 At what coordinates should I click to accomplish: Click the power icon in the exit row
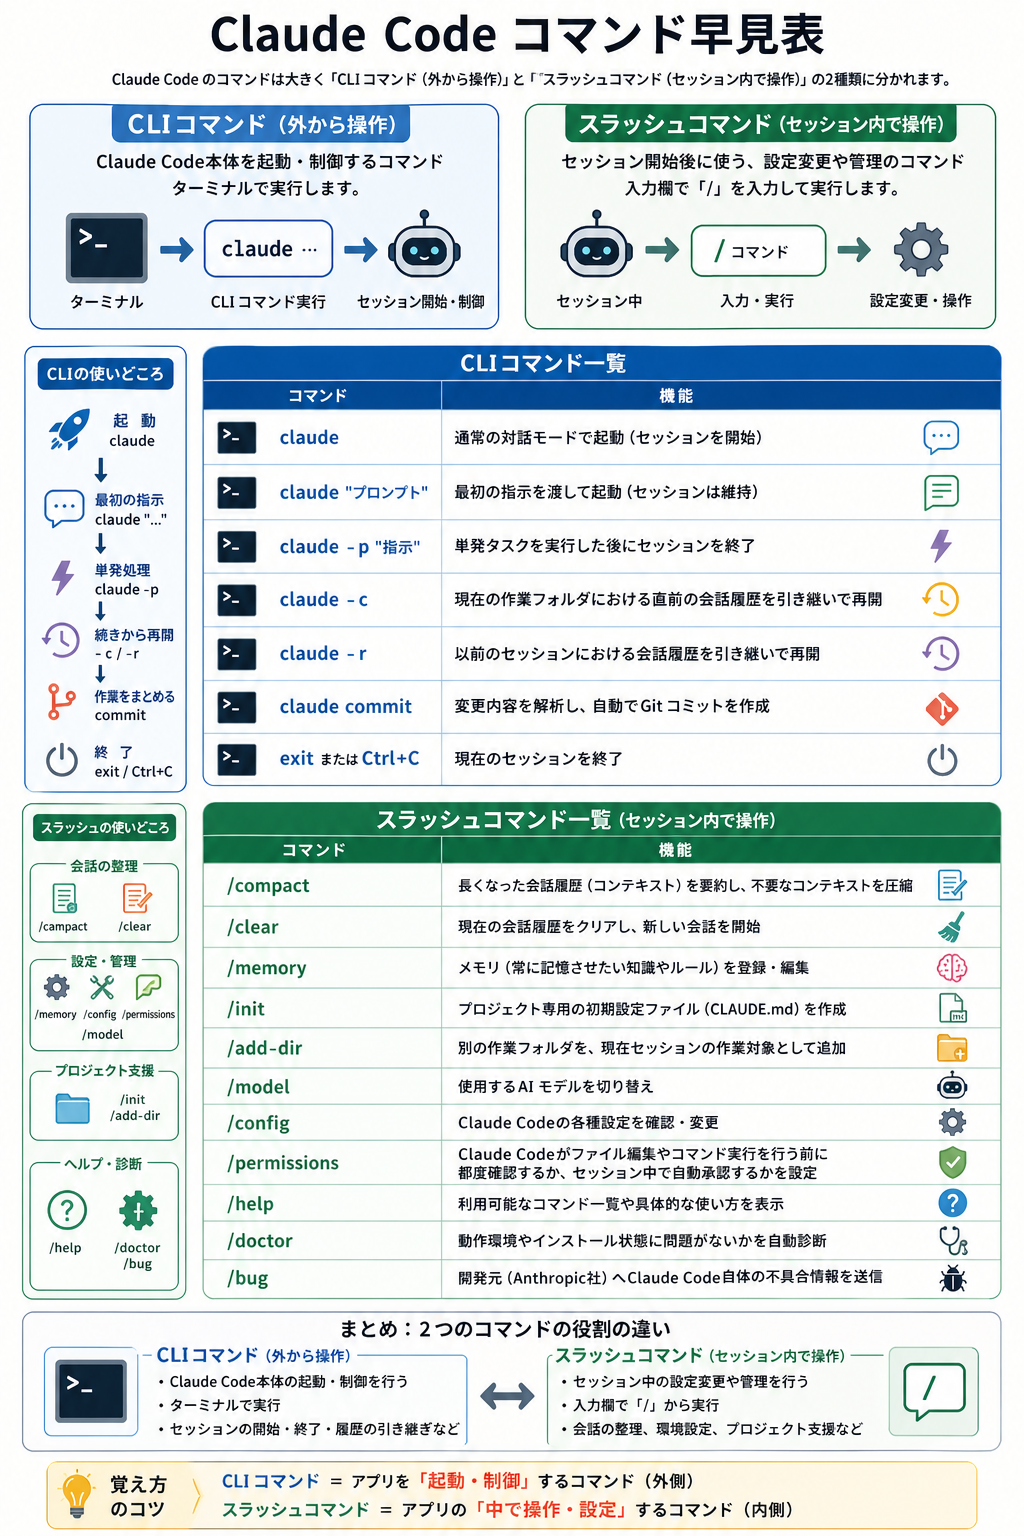(941, 760)
